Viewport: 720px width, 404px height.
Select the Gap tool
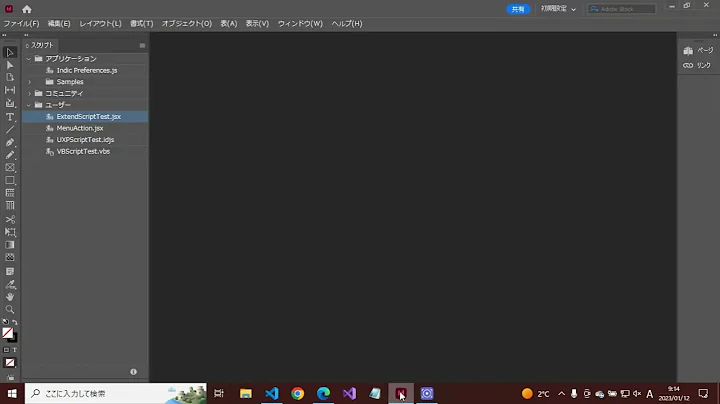tap(10, 90)
